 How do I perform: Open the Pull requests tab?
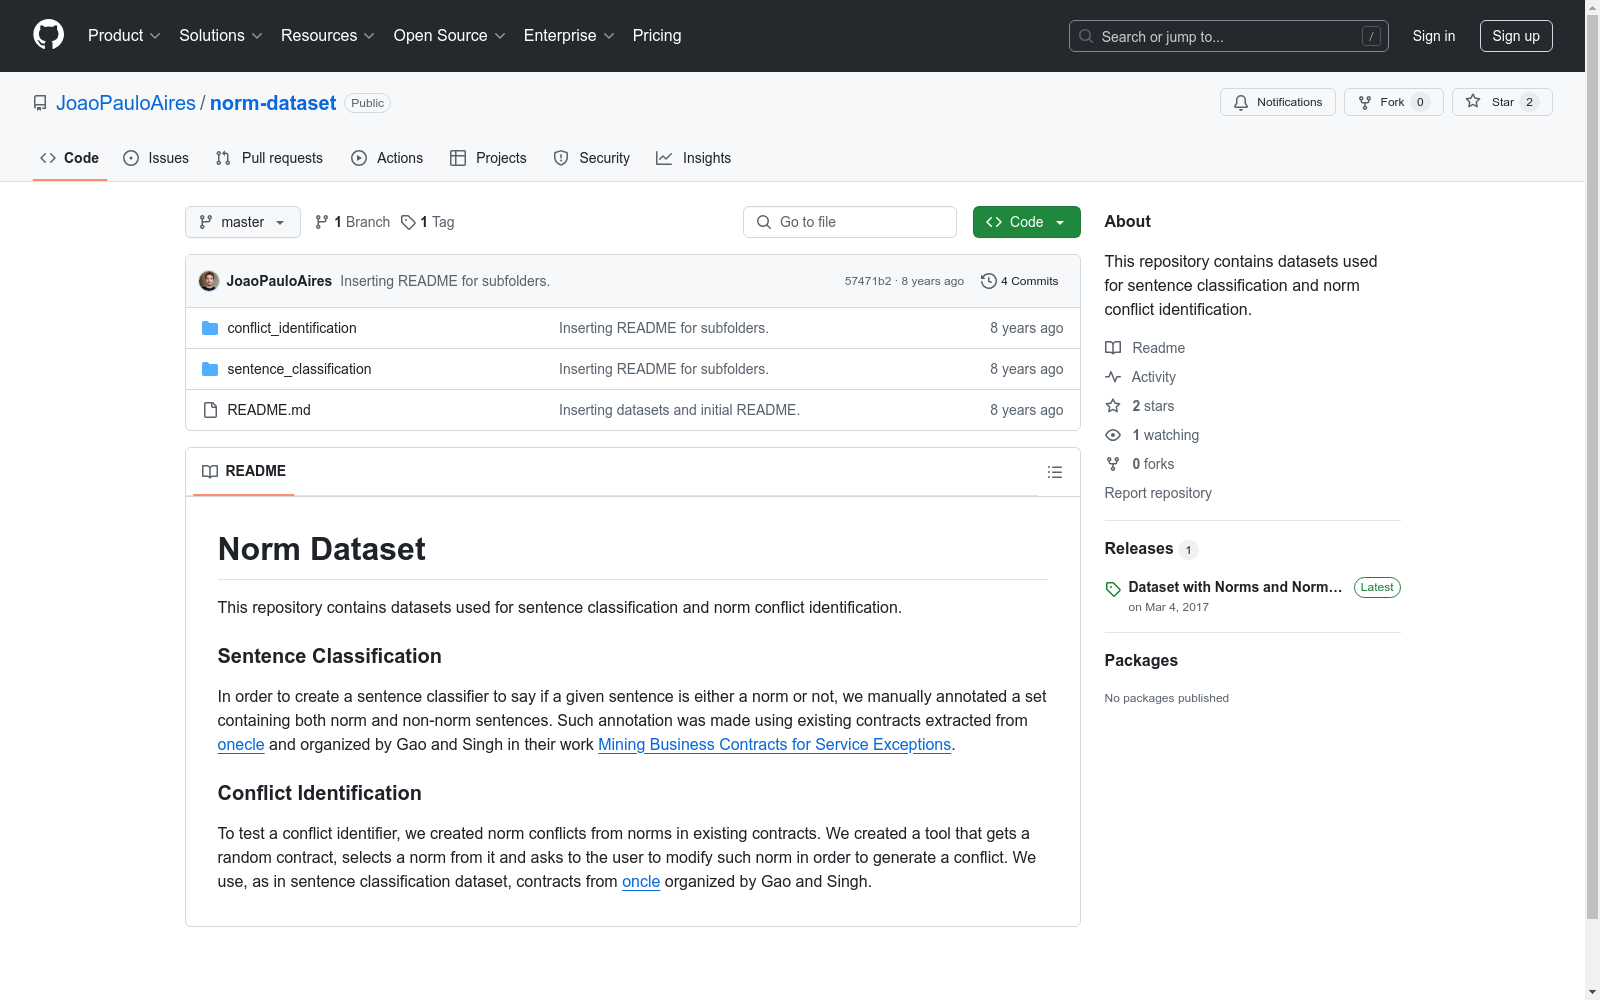269,158
